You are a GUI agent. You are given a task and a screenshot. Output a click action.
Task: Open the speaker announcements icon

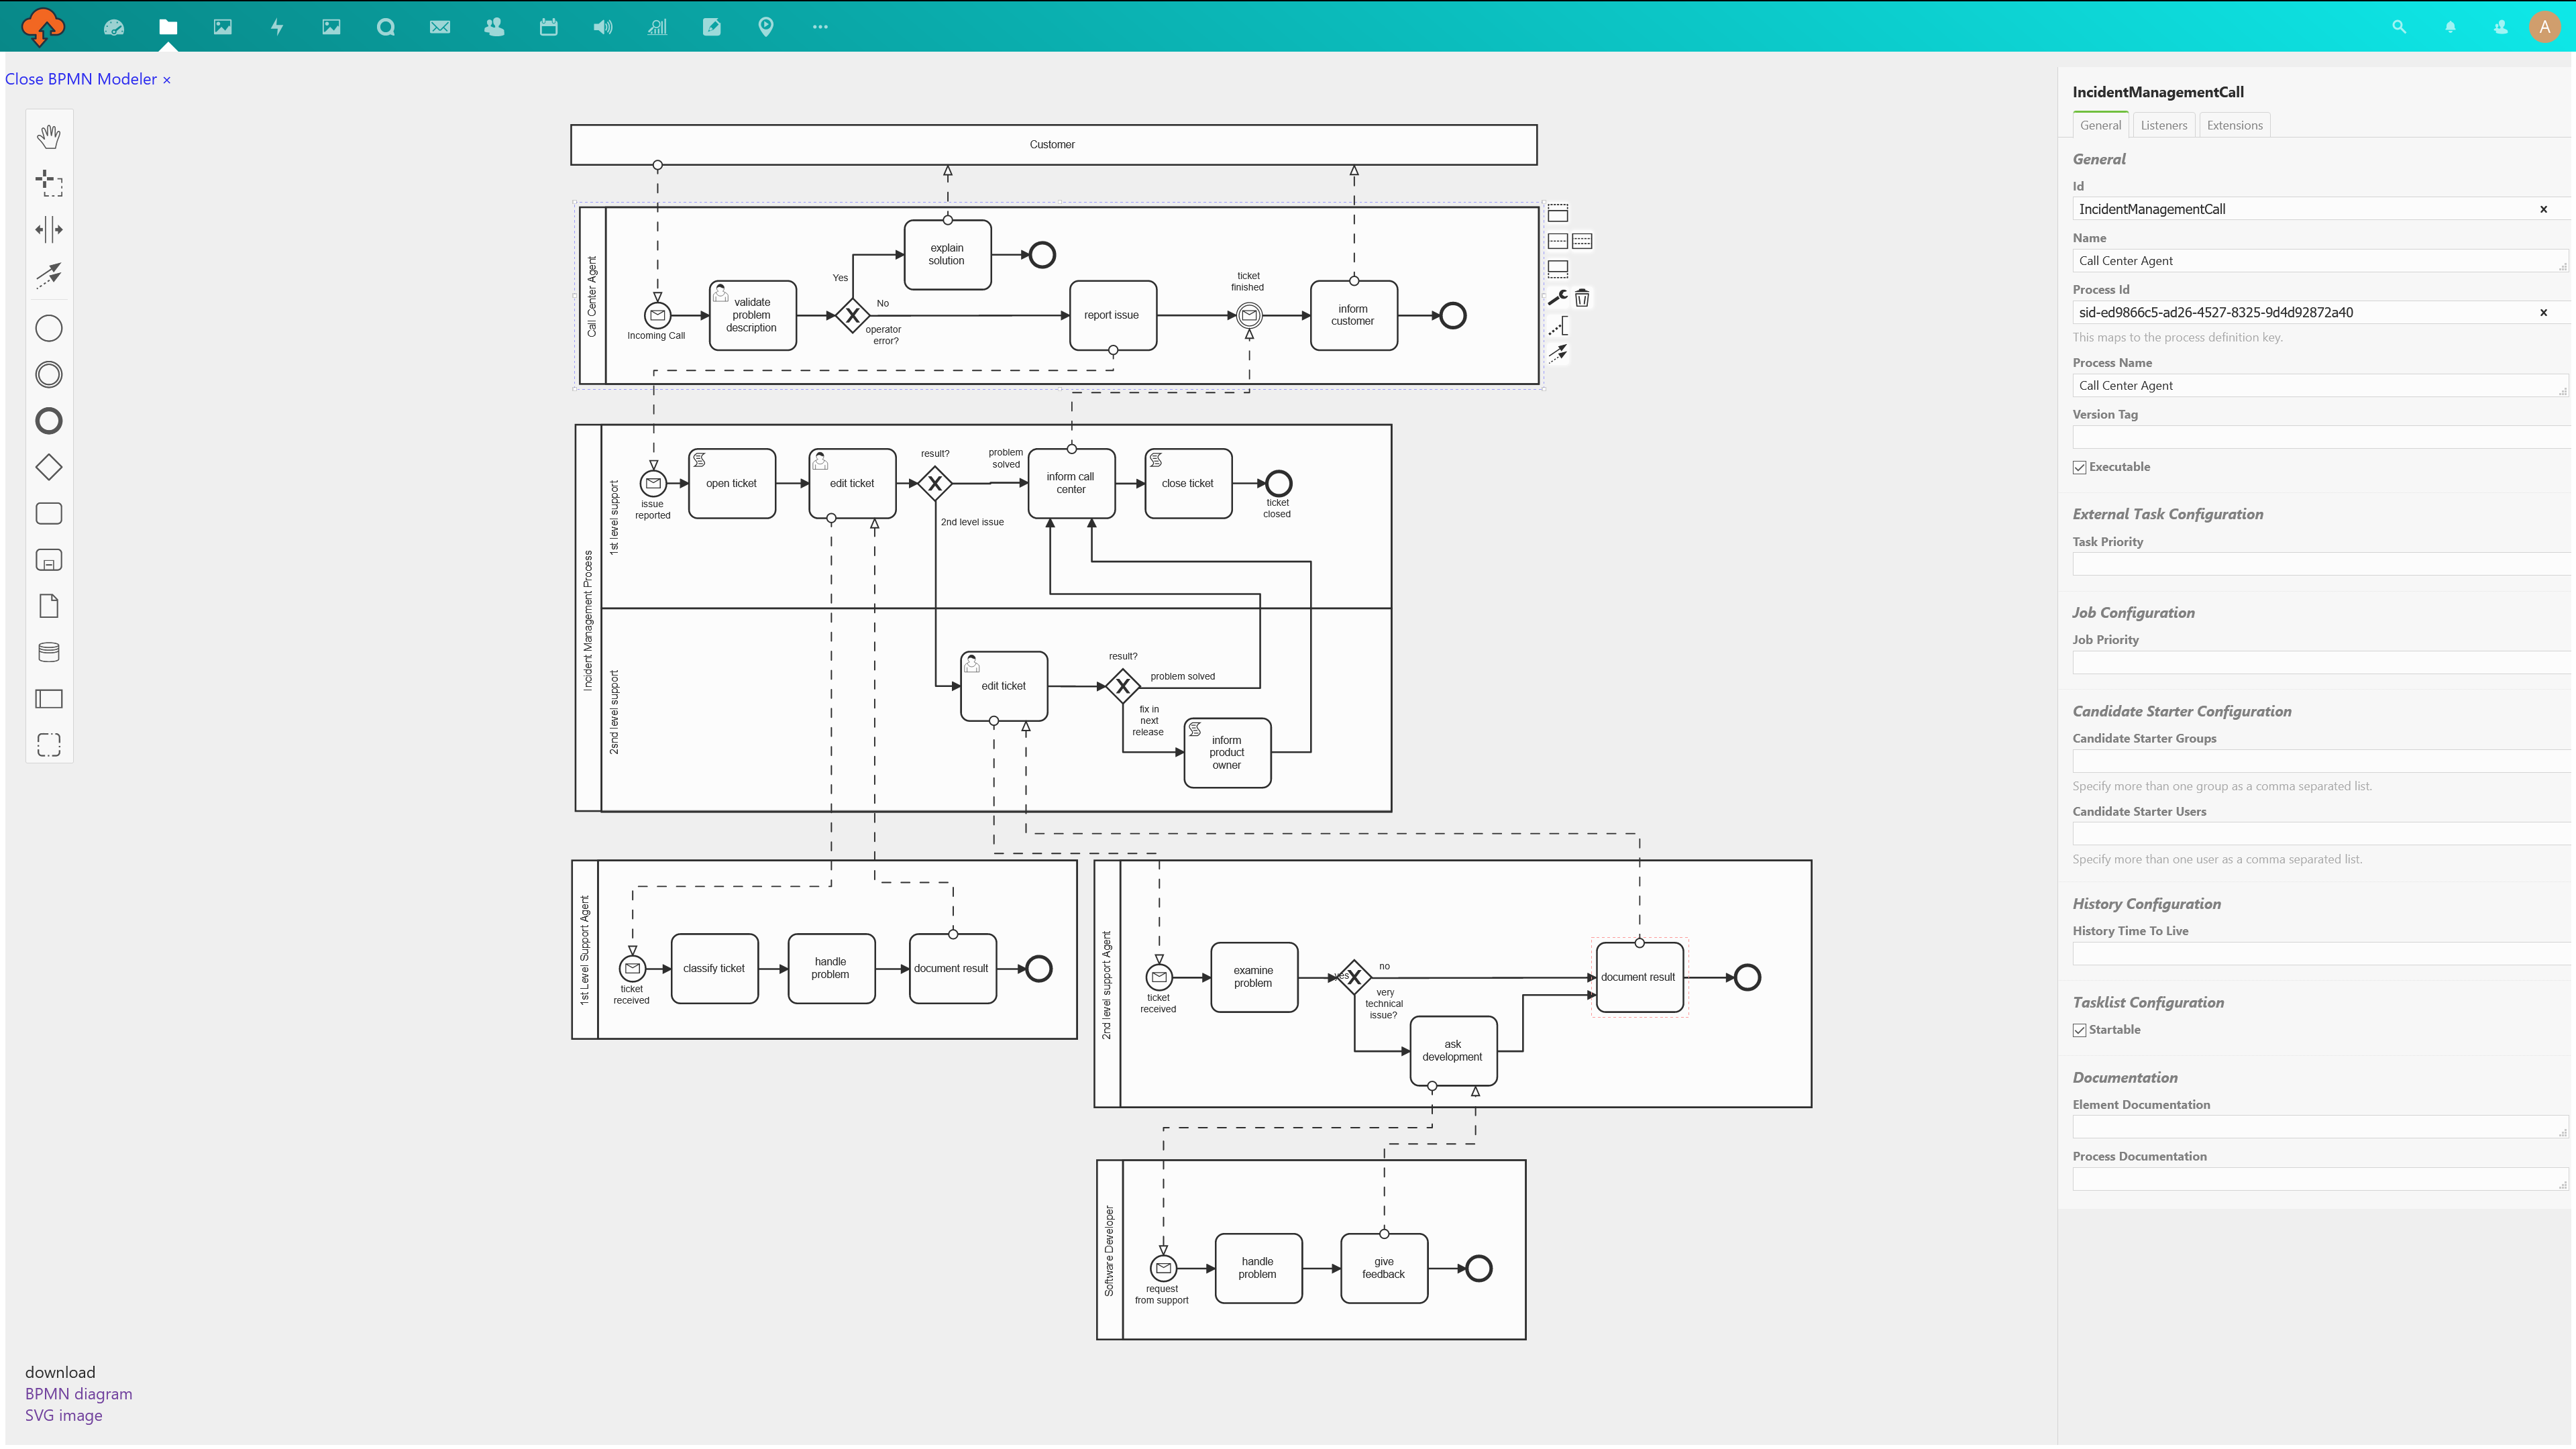tap(603, 27)
